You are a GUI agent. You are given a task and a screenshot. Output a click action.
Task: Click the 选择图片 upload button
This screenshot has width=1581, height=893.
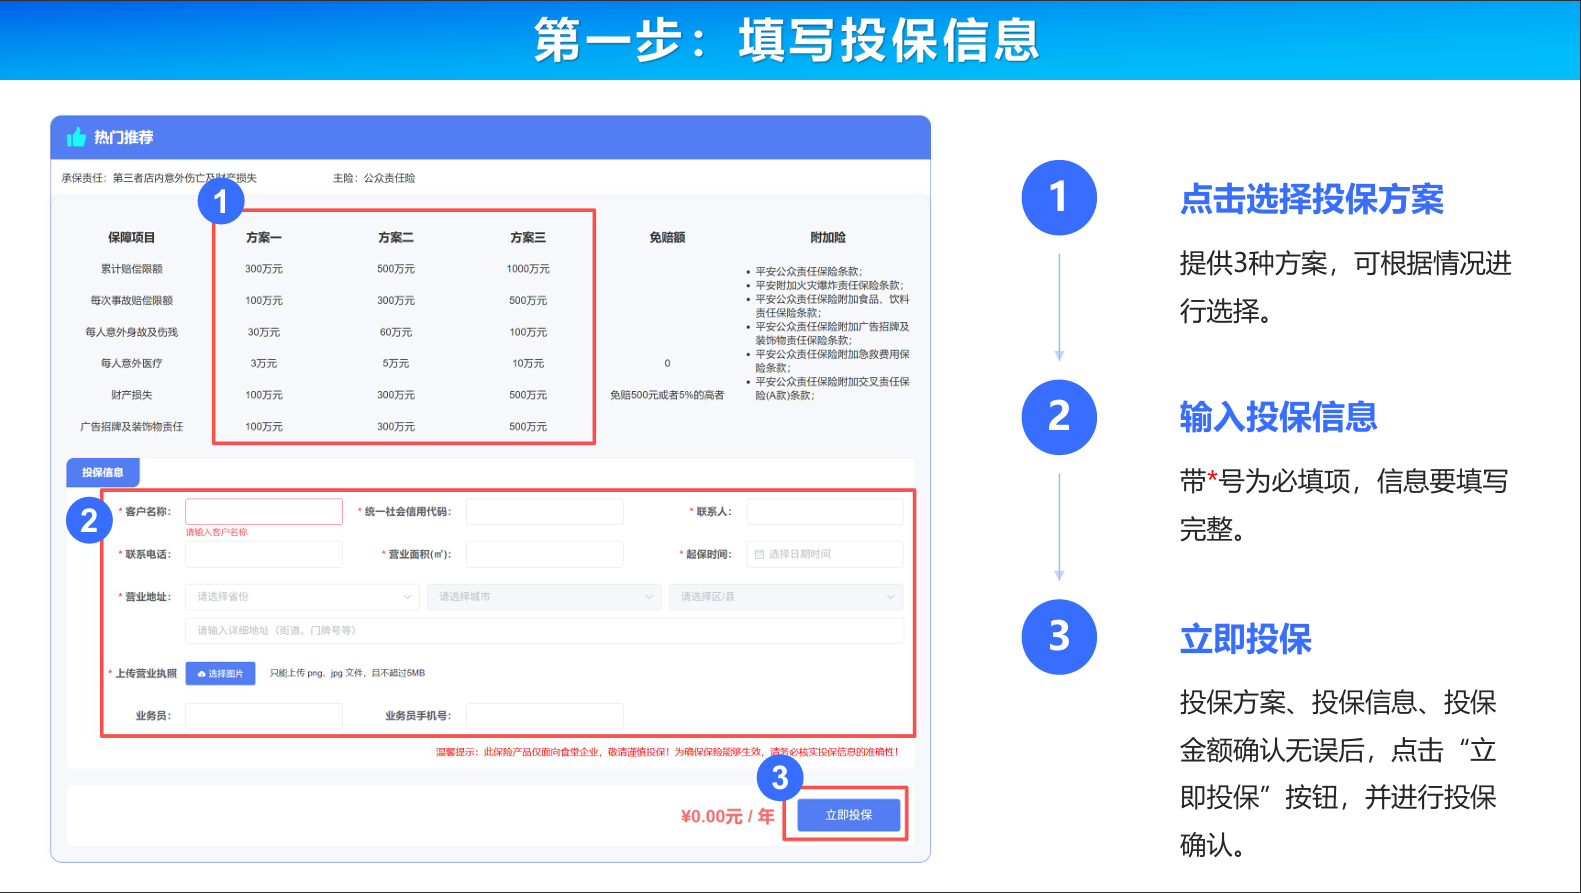coord(220,674)
